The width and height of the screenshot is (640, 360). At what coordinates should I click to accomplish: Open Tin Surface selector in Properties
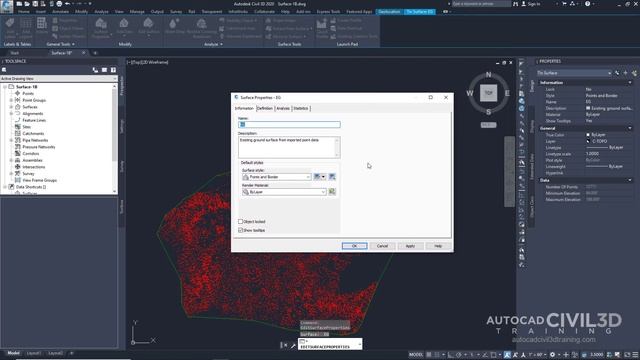click(x=574, y=73)
